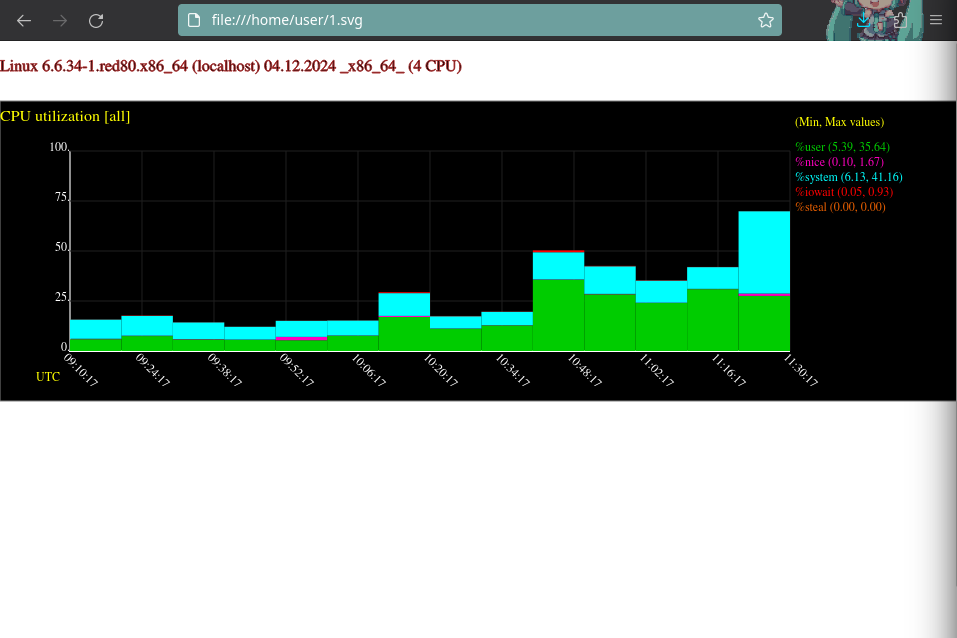957x638 pixels.
Task: Bookmark this page with the star
Action: (x=765, y=20)
